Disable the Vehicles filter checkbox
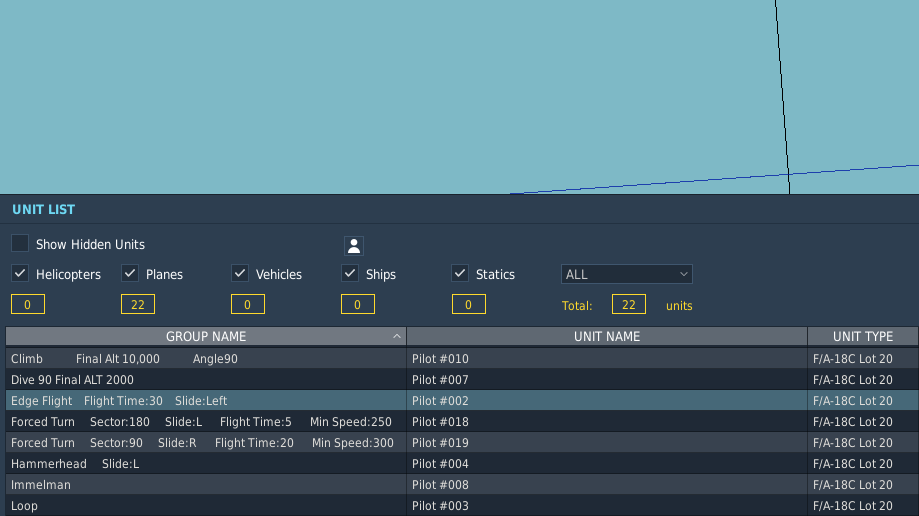This screenshot has height=516, width=919. [x=240, y=274]
